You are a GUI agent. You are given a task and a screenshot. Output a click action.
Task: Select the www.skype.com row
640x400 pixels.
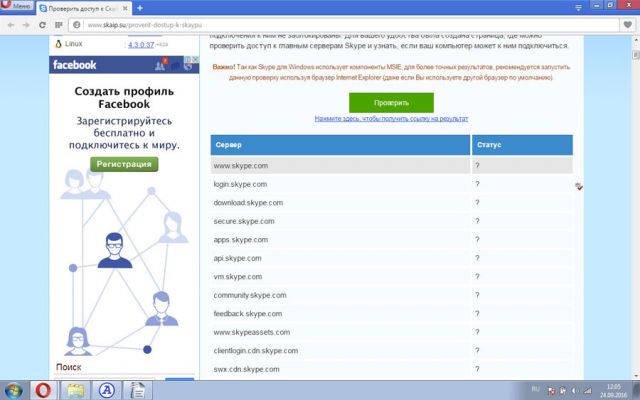(391, 166)
